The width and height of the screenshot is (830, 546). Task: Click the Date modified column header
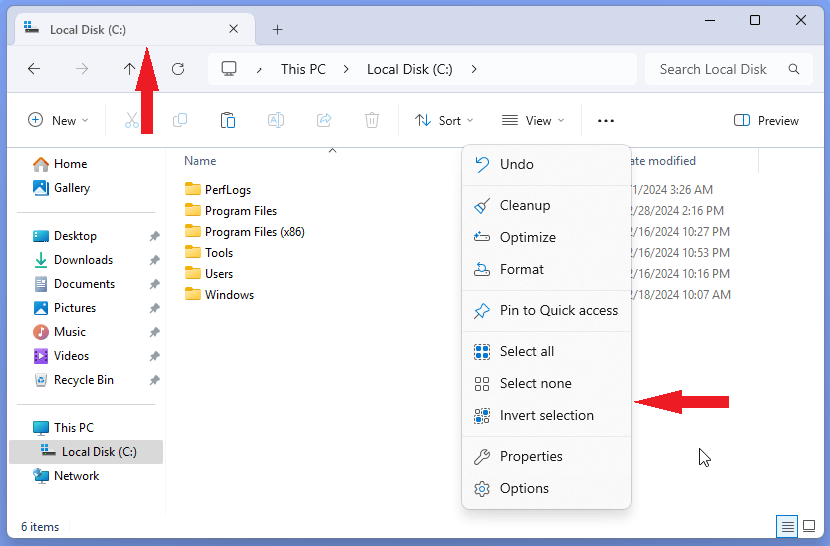(x=663, y=161)
